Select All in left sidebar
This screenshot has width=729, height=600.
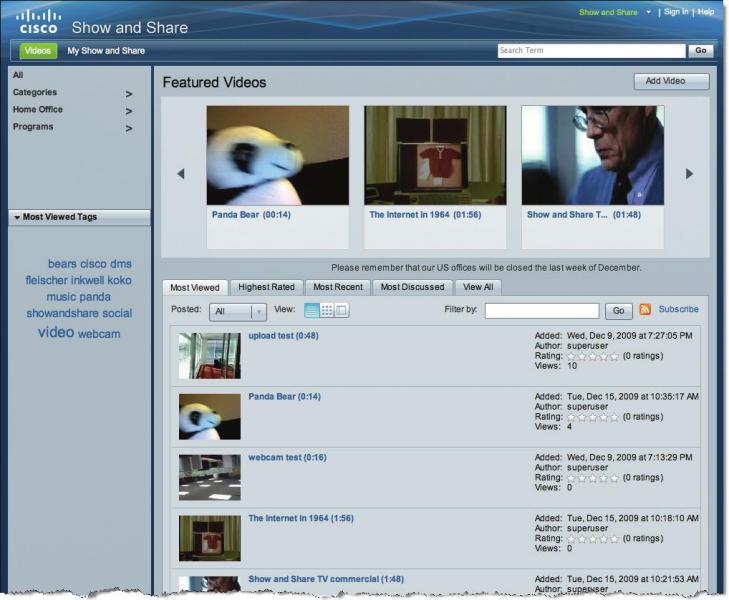(18, 75)
